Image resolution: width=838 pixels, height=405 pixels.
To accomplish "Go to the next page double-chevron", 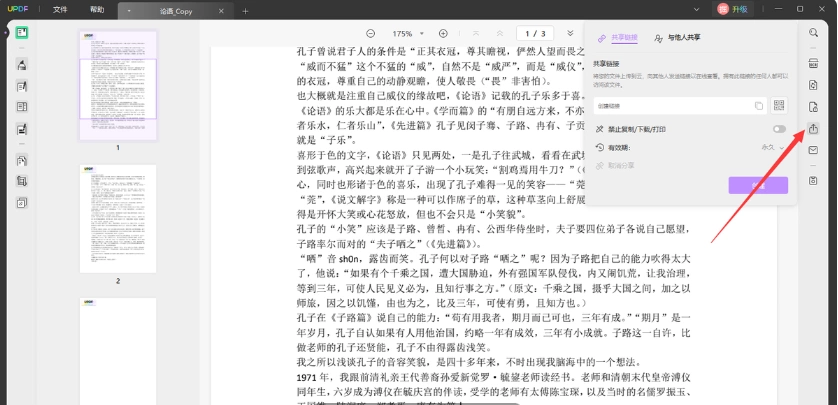I will click(570, 33).
